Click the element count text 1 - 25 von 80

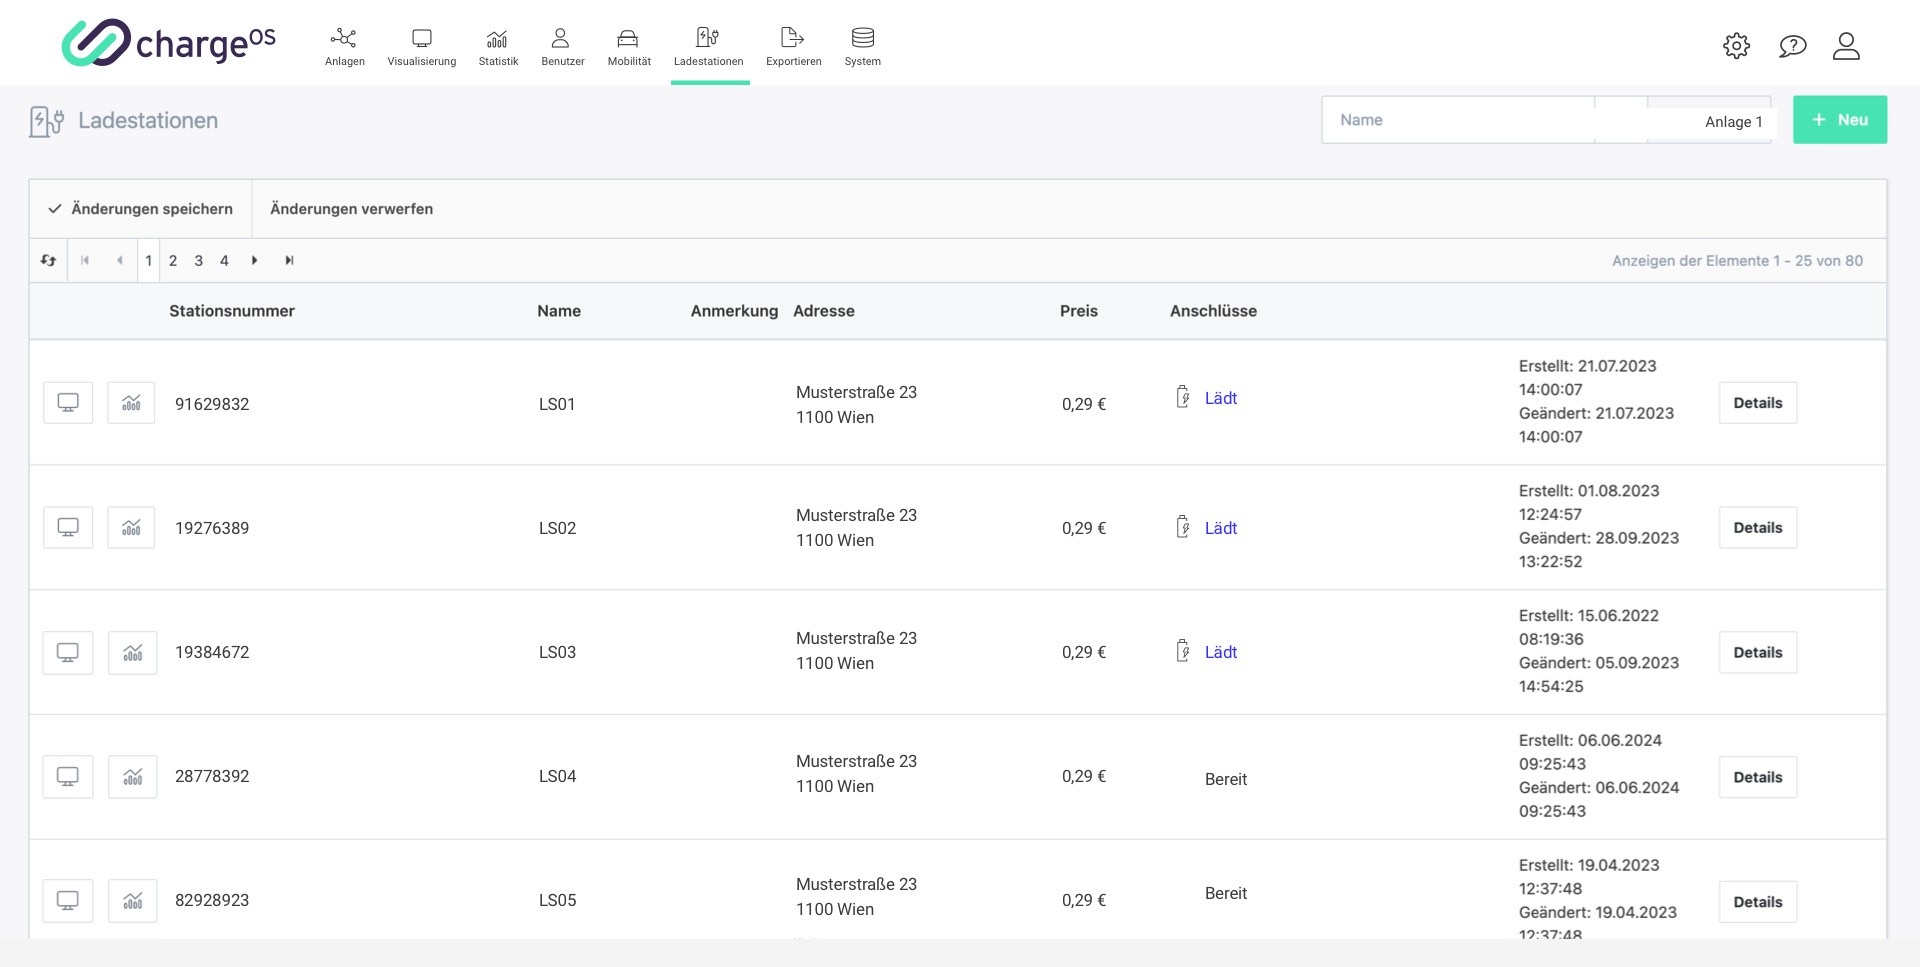coord(1817,261)
